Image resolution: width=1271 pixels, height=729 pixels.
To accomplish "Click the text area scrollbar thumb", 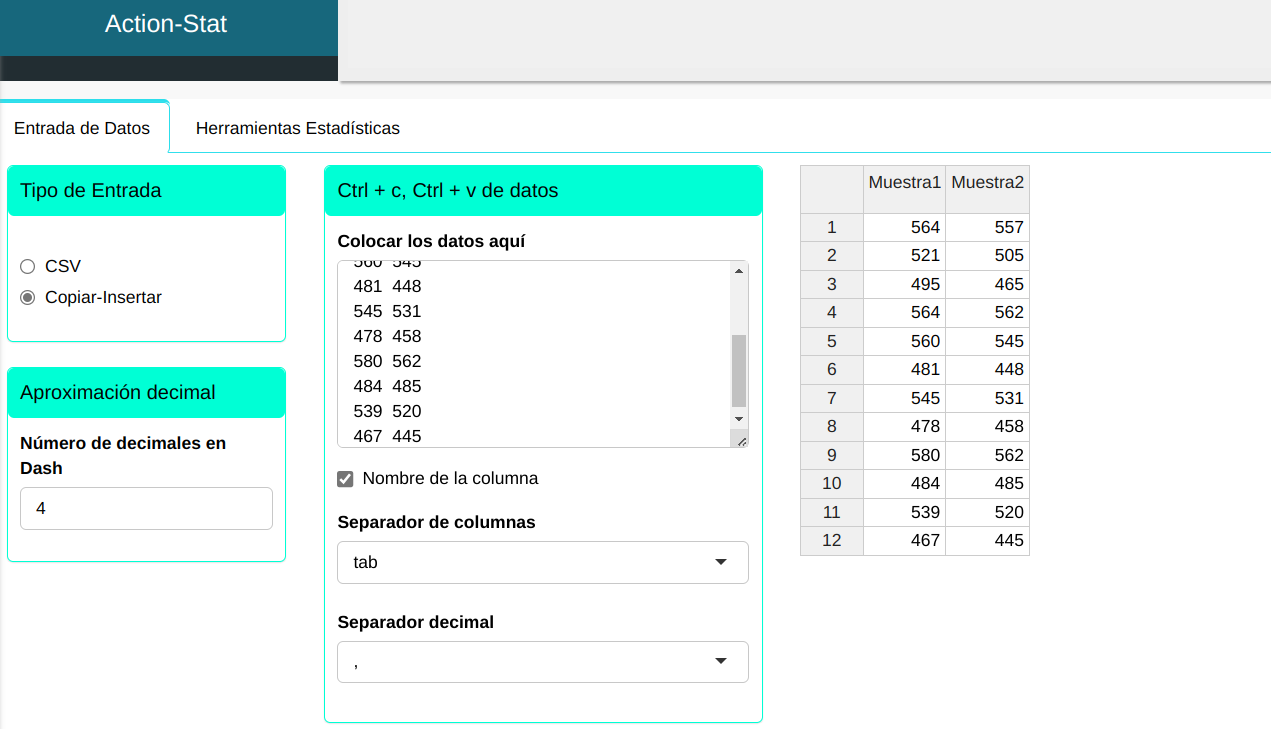I will 739,370.
